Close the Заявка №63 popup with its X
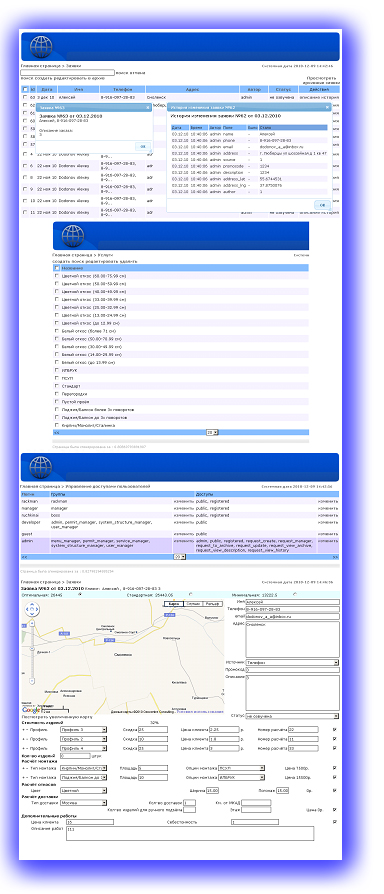384x894 pixels. 148,107
